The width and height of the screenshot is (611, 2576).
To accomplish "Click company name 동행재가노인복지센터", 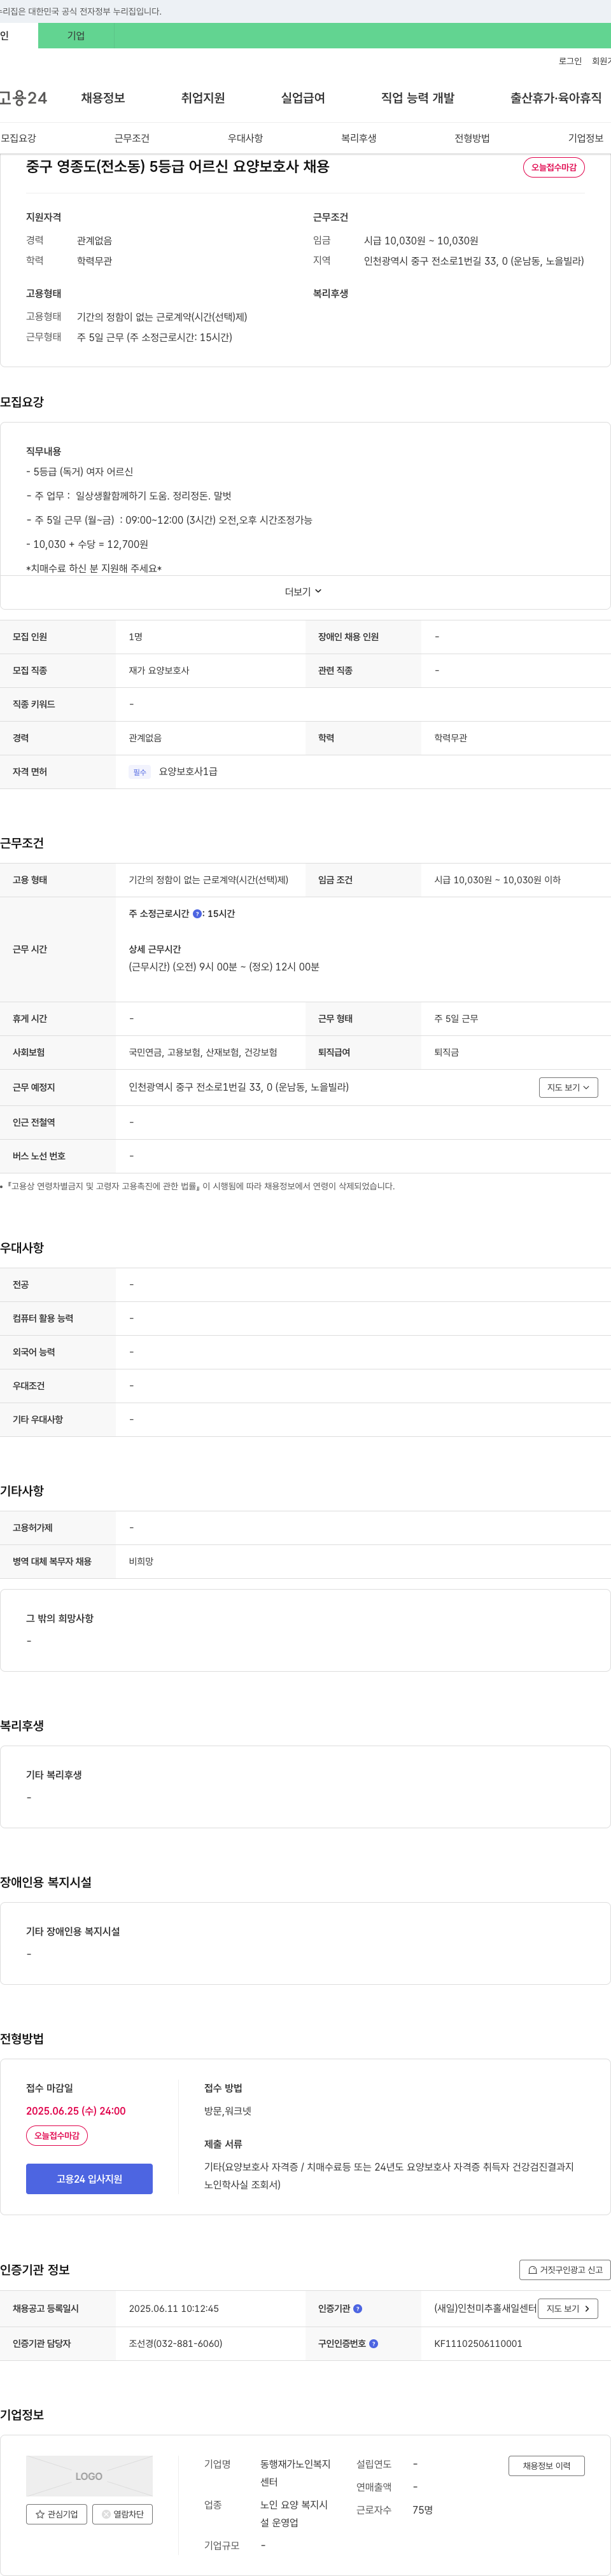I will (x=295, y=2473).
